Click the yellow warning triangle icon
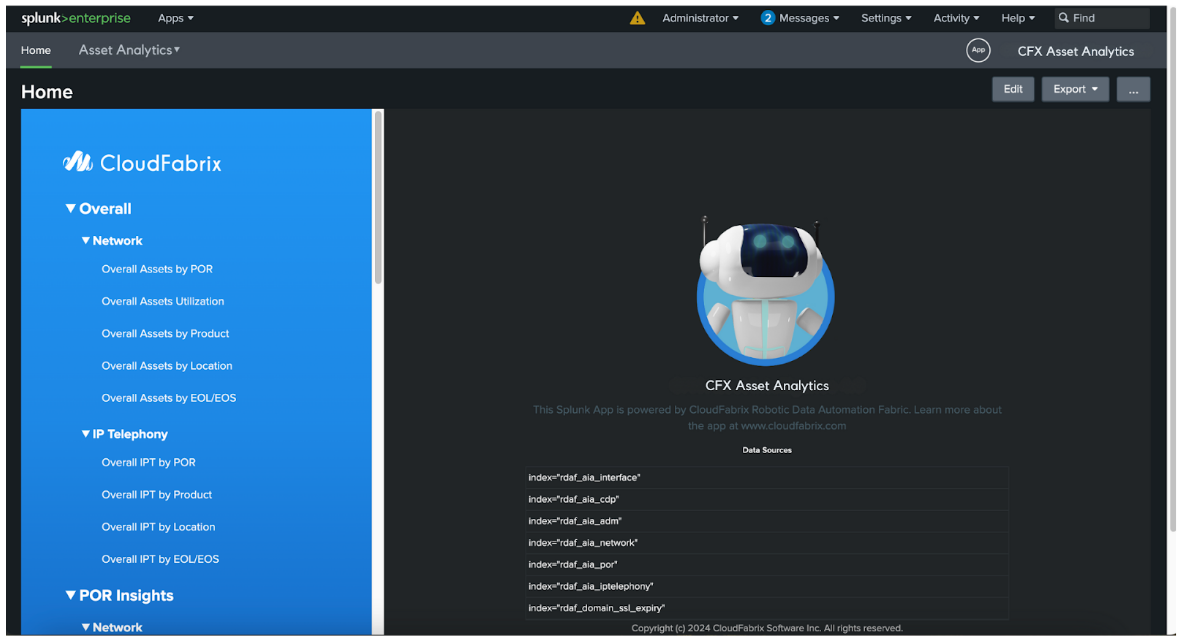1177x642 pixels. point(637,18)
